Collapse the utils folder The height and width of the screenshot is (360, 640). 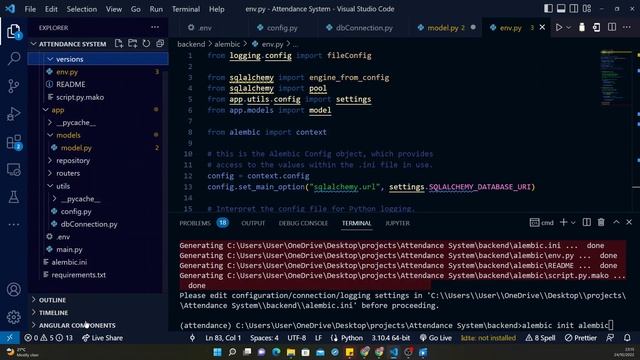click(x=98, y=186)
